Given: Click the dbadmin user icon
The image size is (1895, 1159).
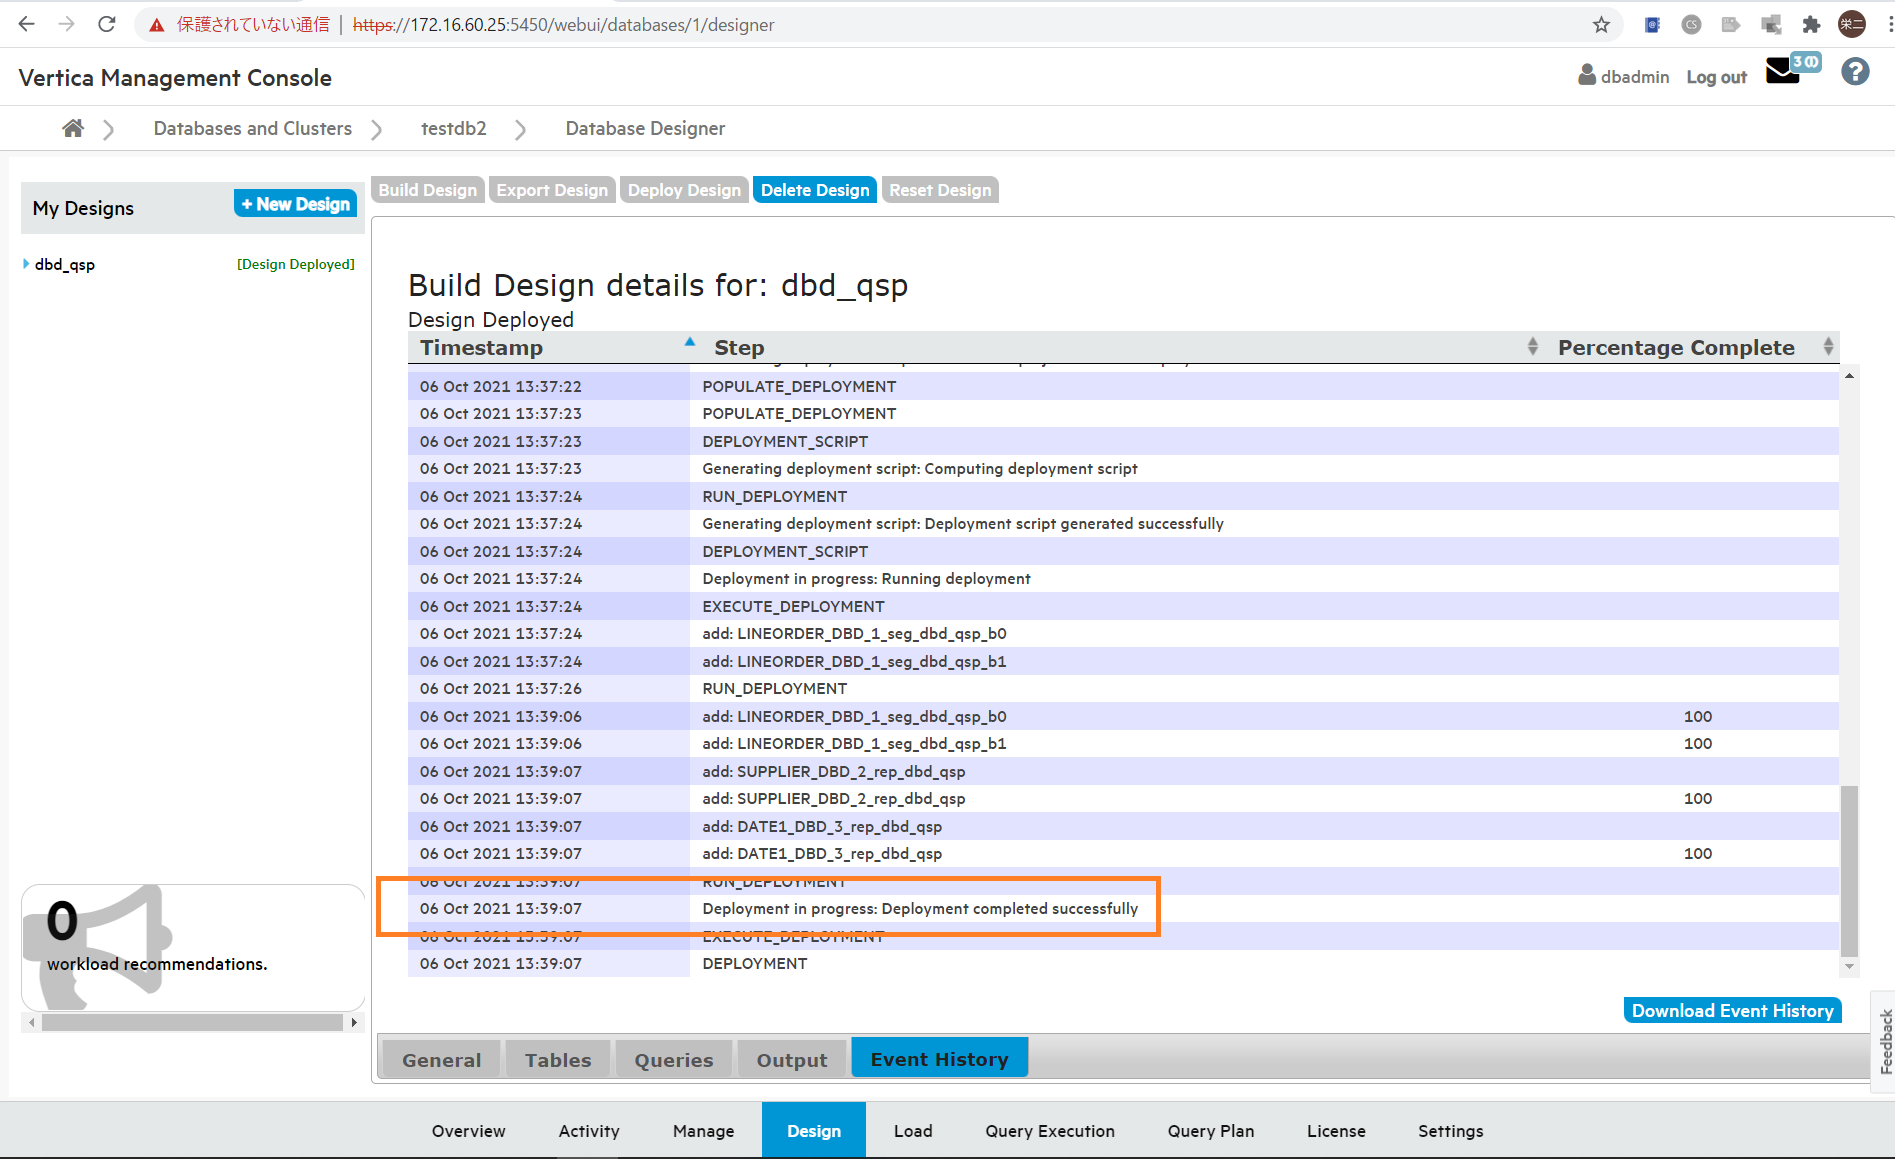Looking at the screenshot, I should pyautogui.click(x=1587, y=75).
